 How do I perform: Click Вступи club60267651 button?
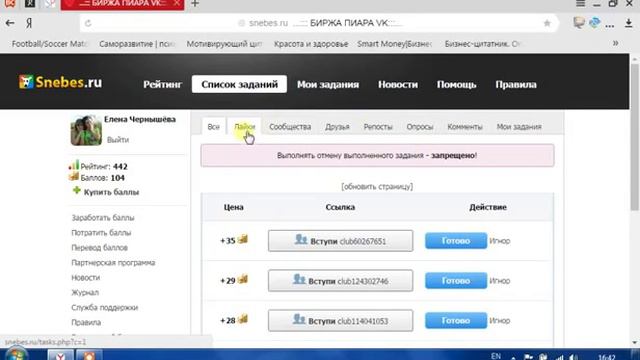[340, 241]
